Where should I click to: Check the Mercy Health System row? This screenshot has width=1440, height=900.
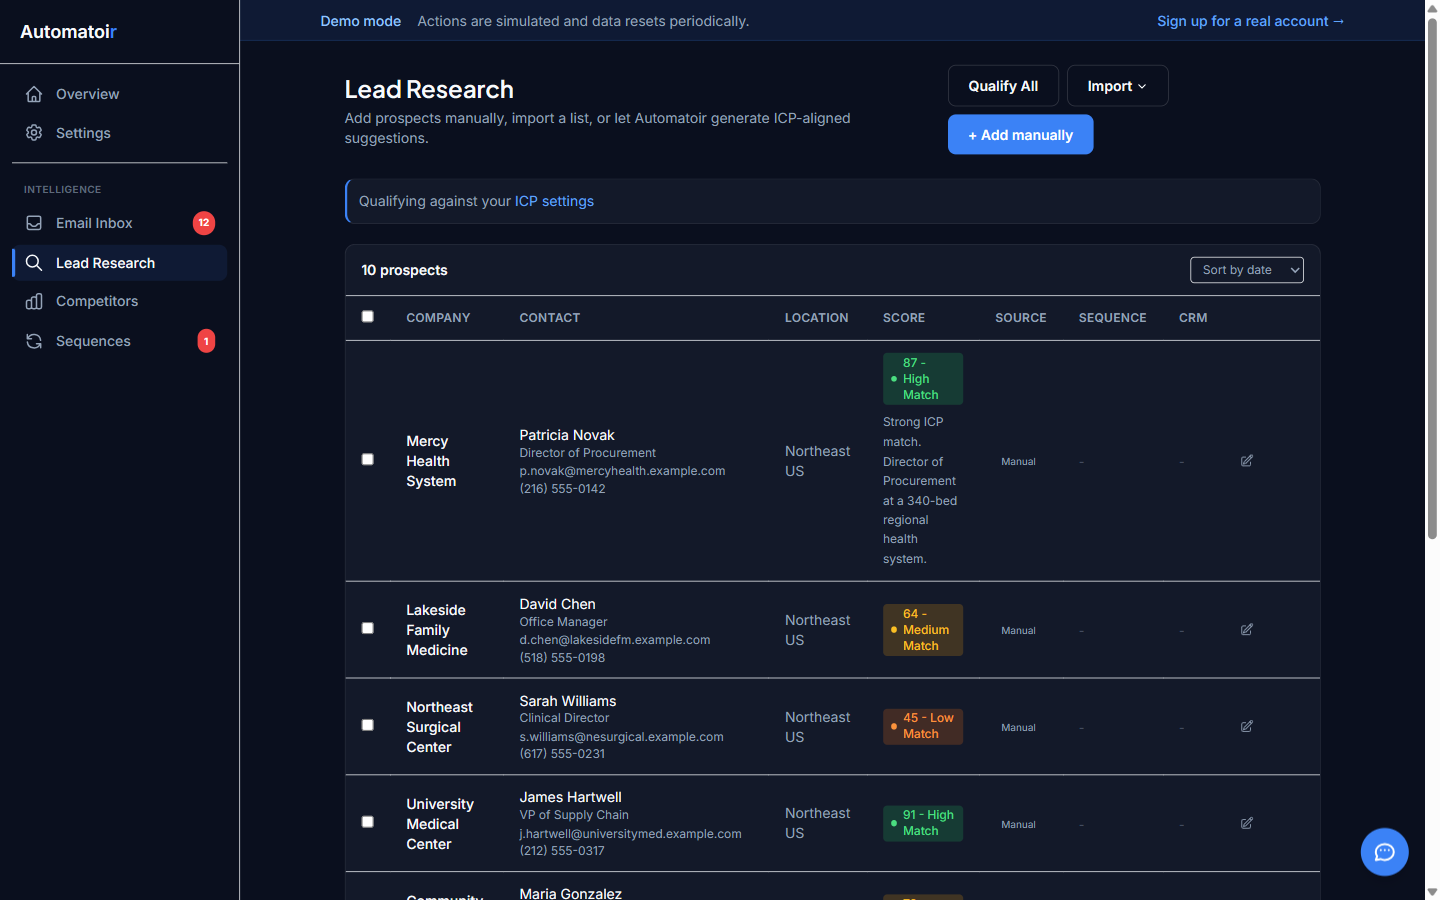pos(367,459)
